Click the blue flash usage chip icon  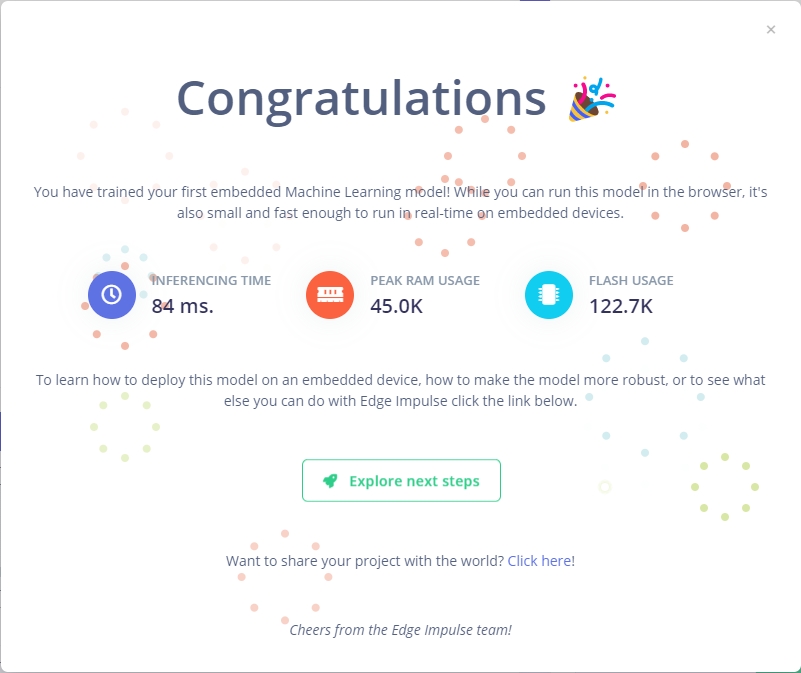click(x=548, y=294)
